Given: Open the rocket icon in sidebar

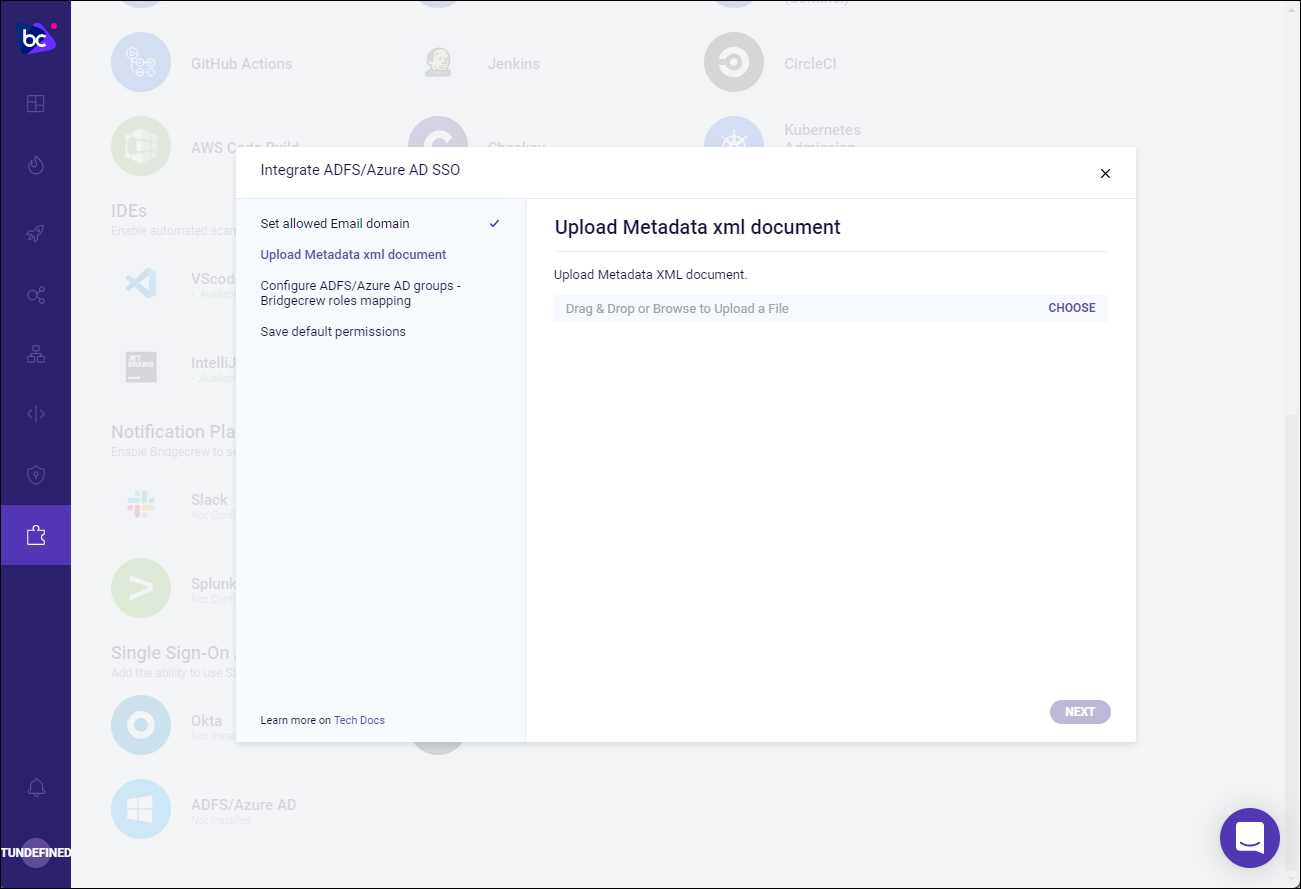Looking at the screenshot, I should (36, 234).
